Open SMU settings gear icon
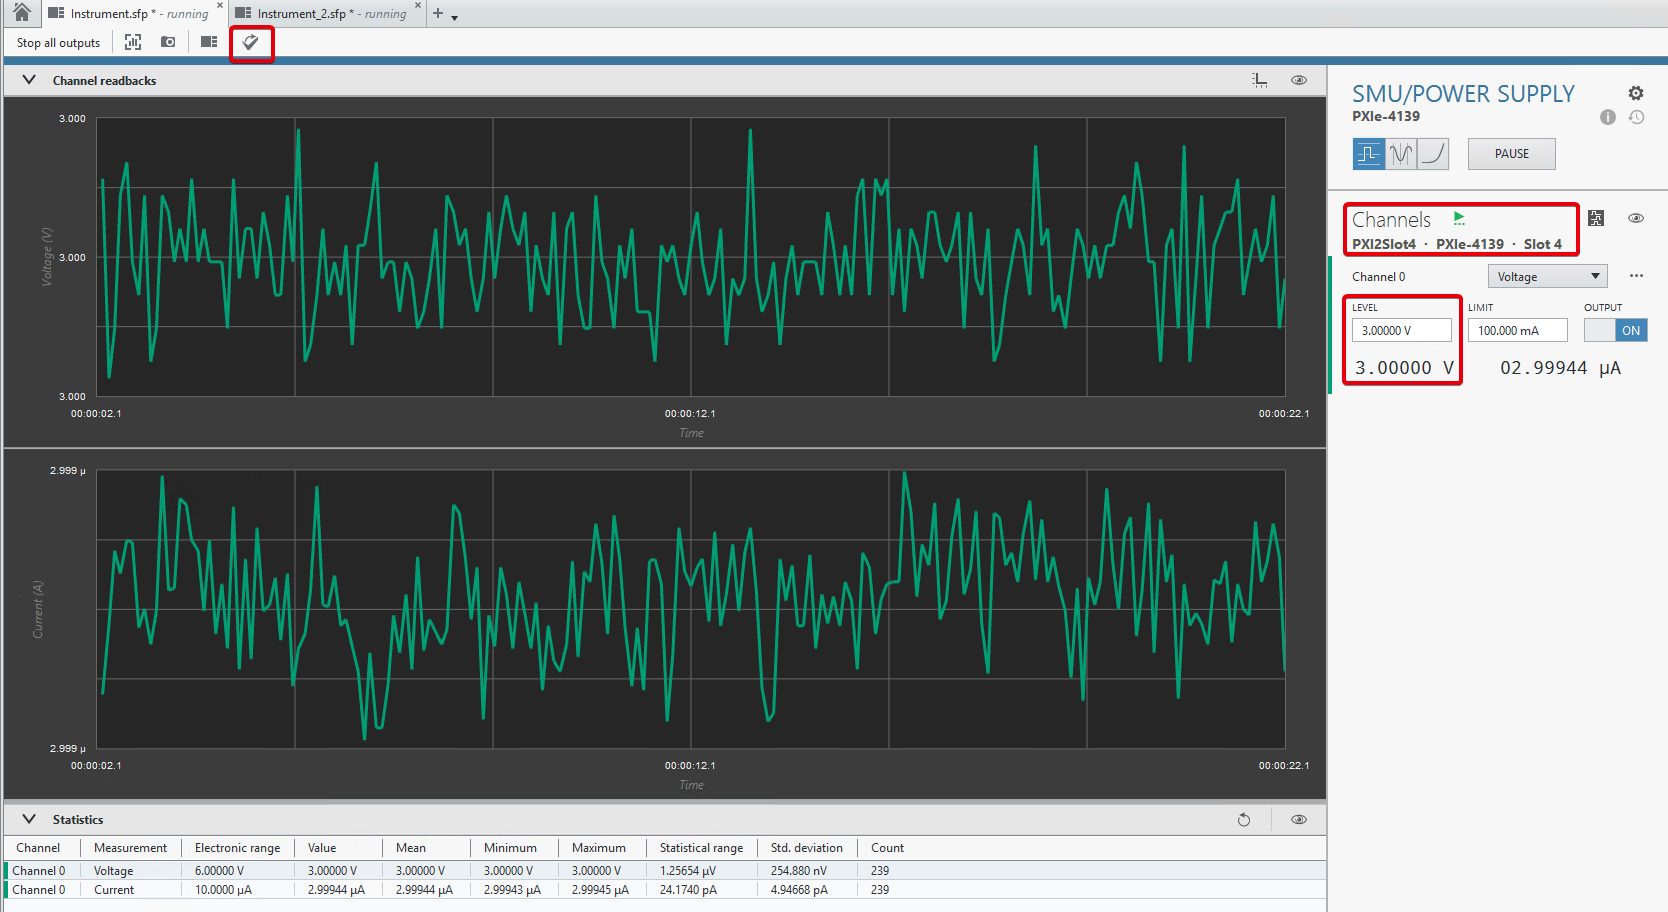 (1636, 93)
